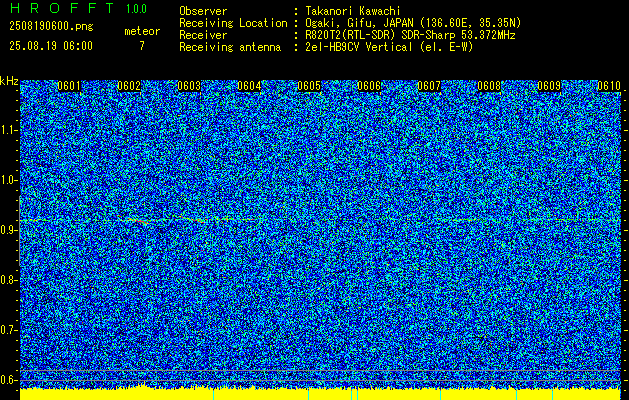
Task: Click the meteor label
Action: 142,31
